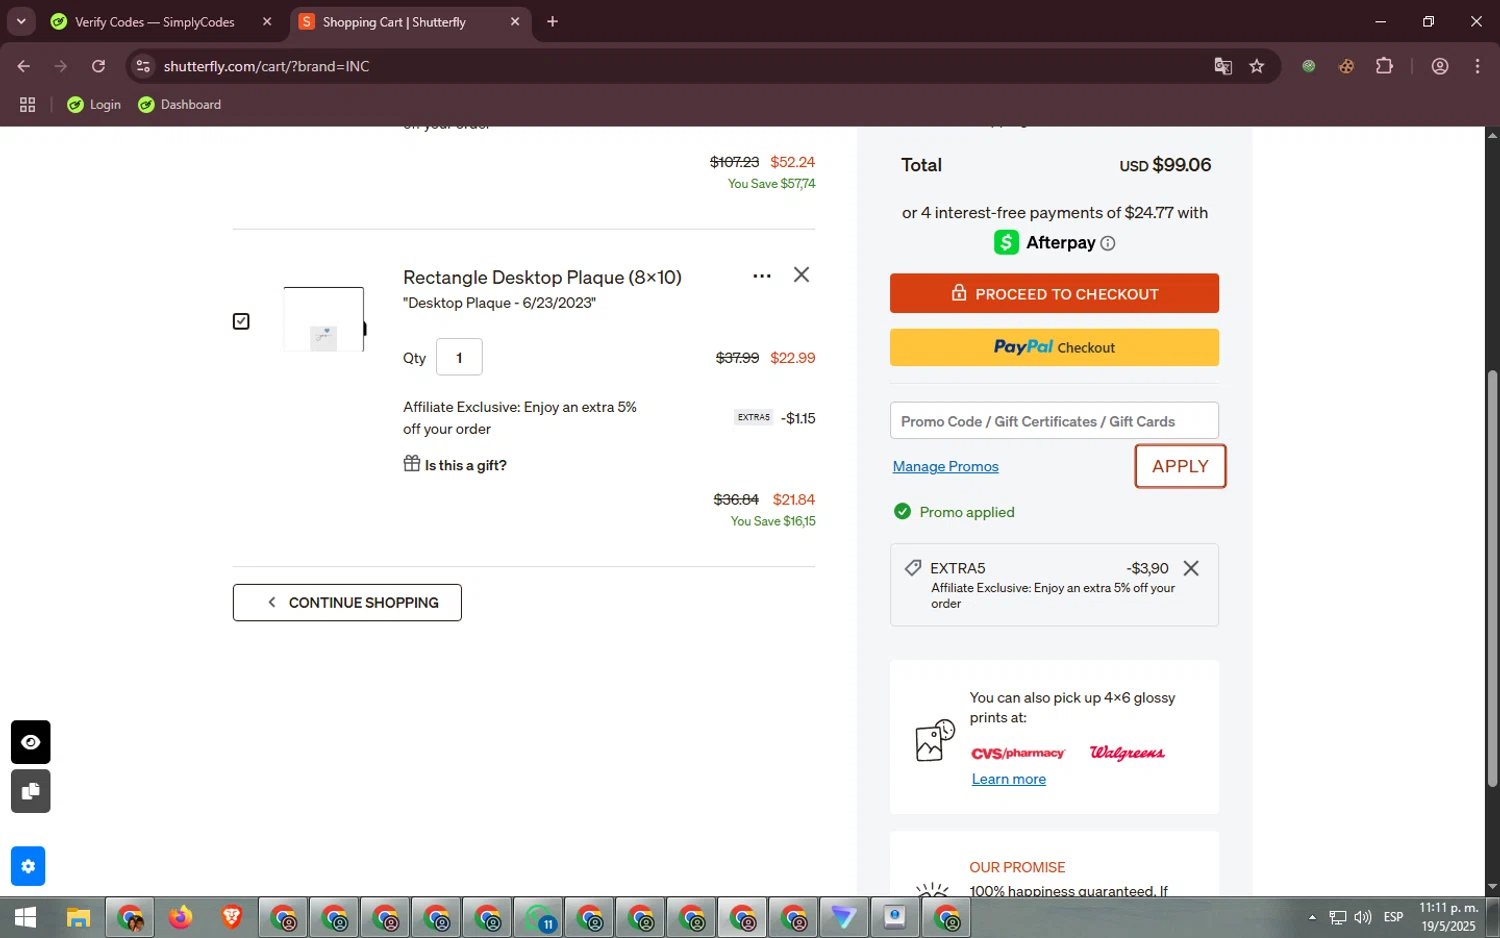The height and width of the screenshot is (938, 1500).
Task: Go back to previous page
Action: point(24,66)
